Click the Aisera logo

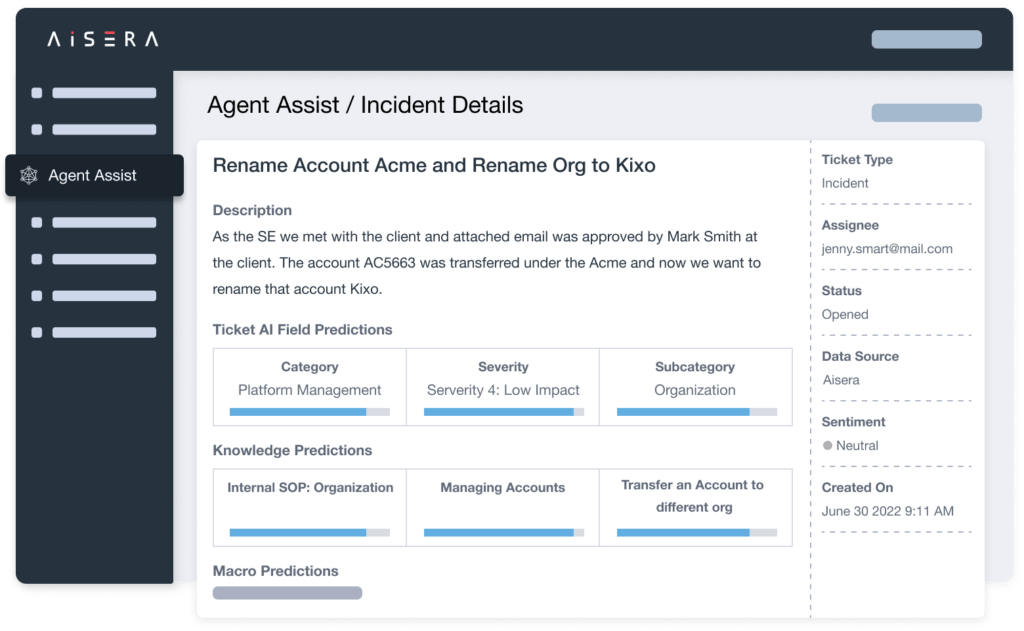coord(101,41)
